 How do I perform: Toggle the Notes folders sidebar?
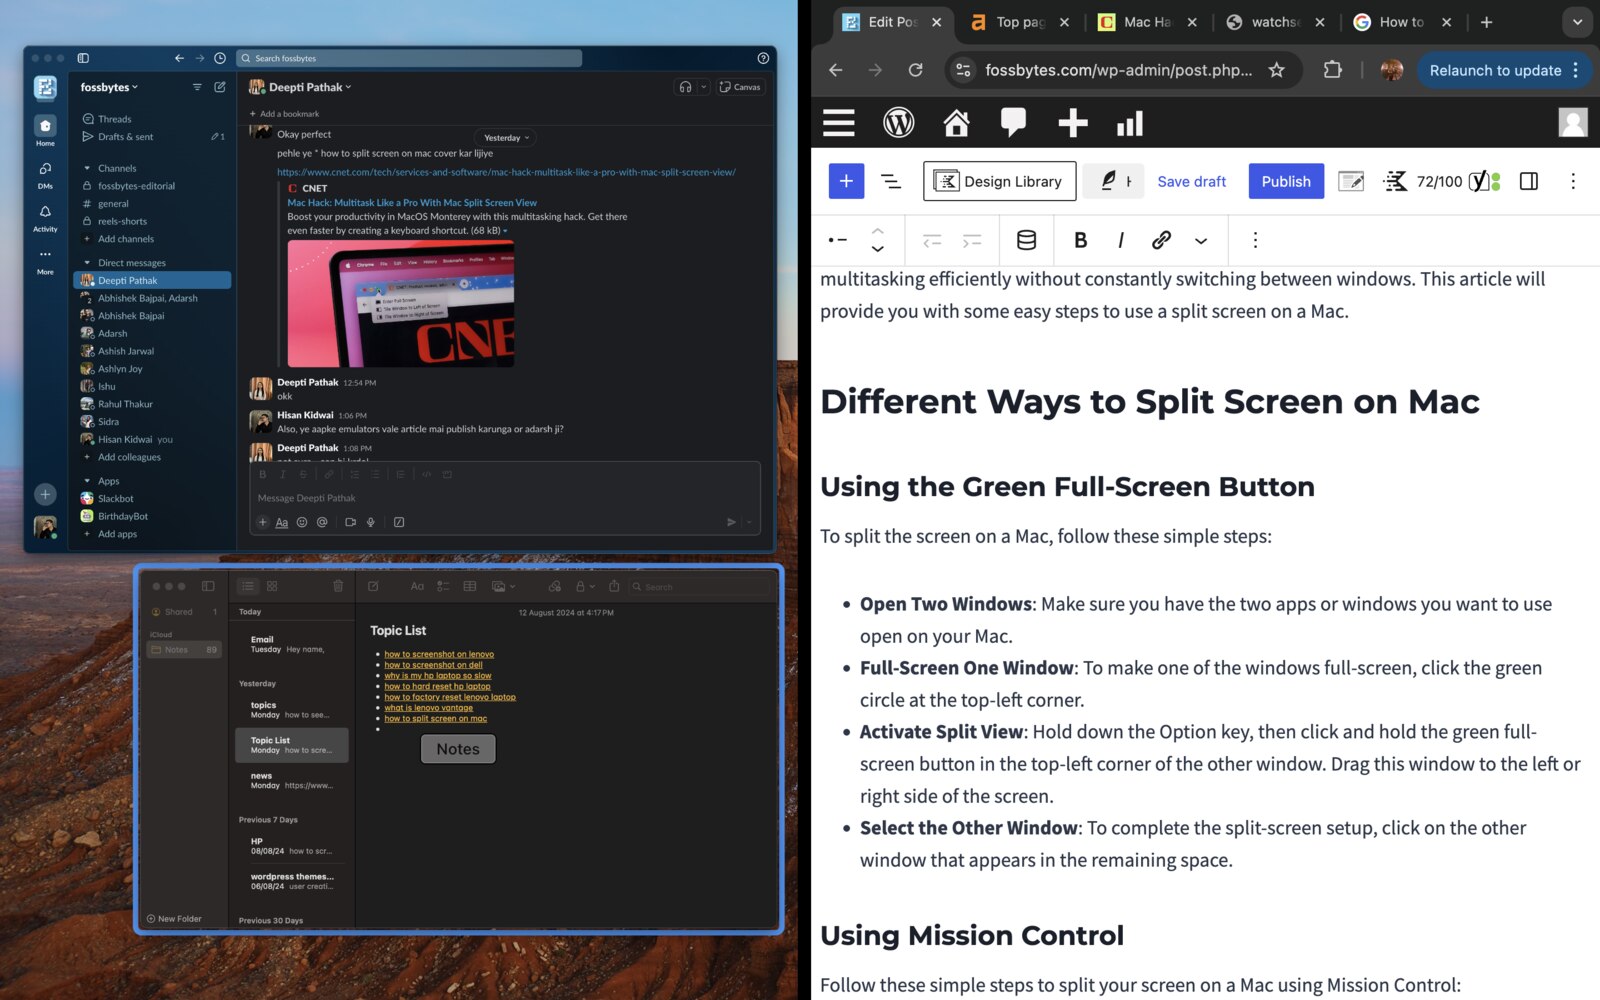coord(209,586)
